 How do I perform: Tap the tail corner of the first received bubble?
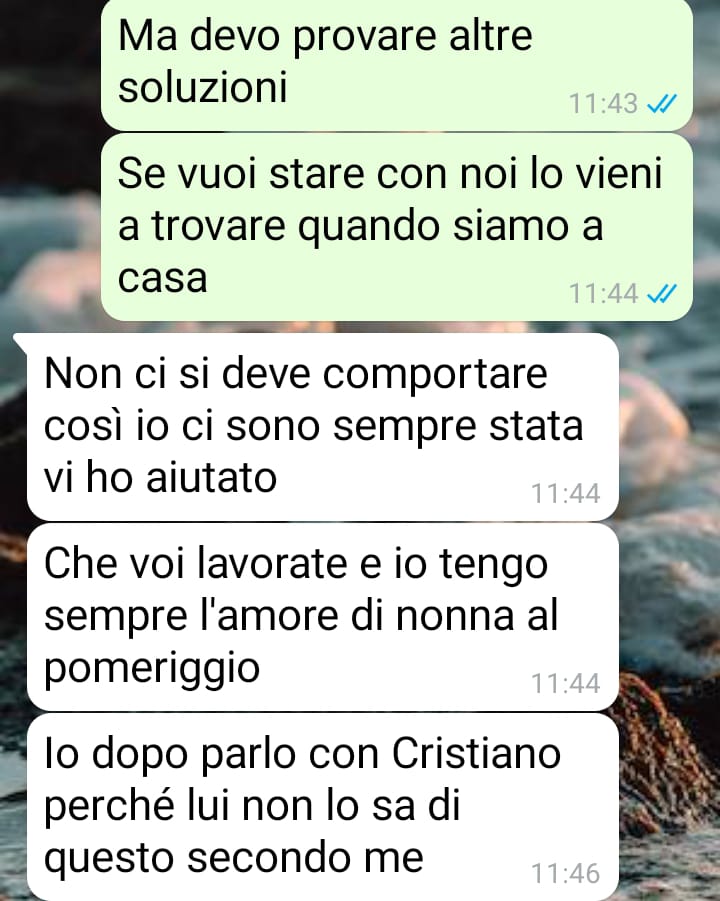click(x=20, y=341)
